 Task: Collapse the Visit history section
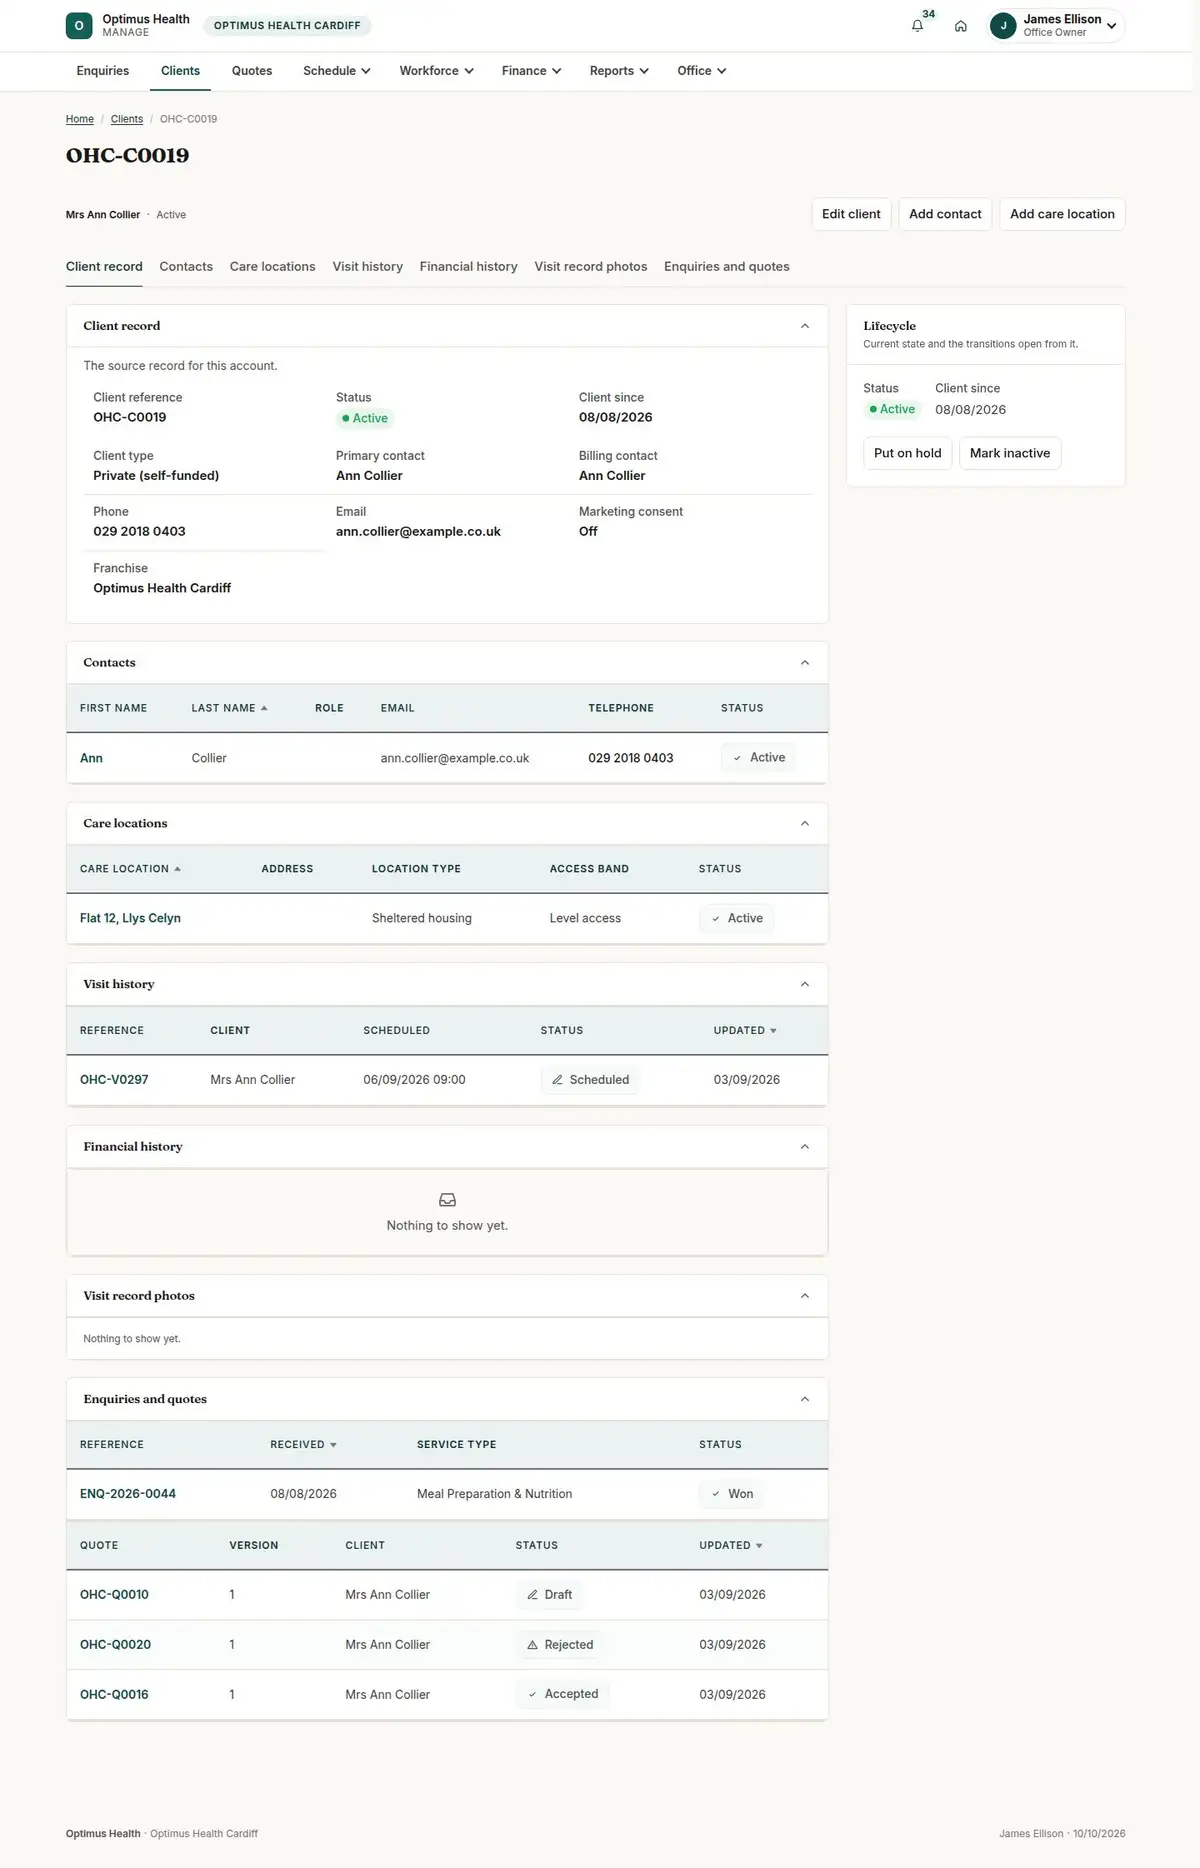click(x=805, y=985)
